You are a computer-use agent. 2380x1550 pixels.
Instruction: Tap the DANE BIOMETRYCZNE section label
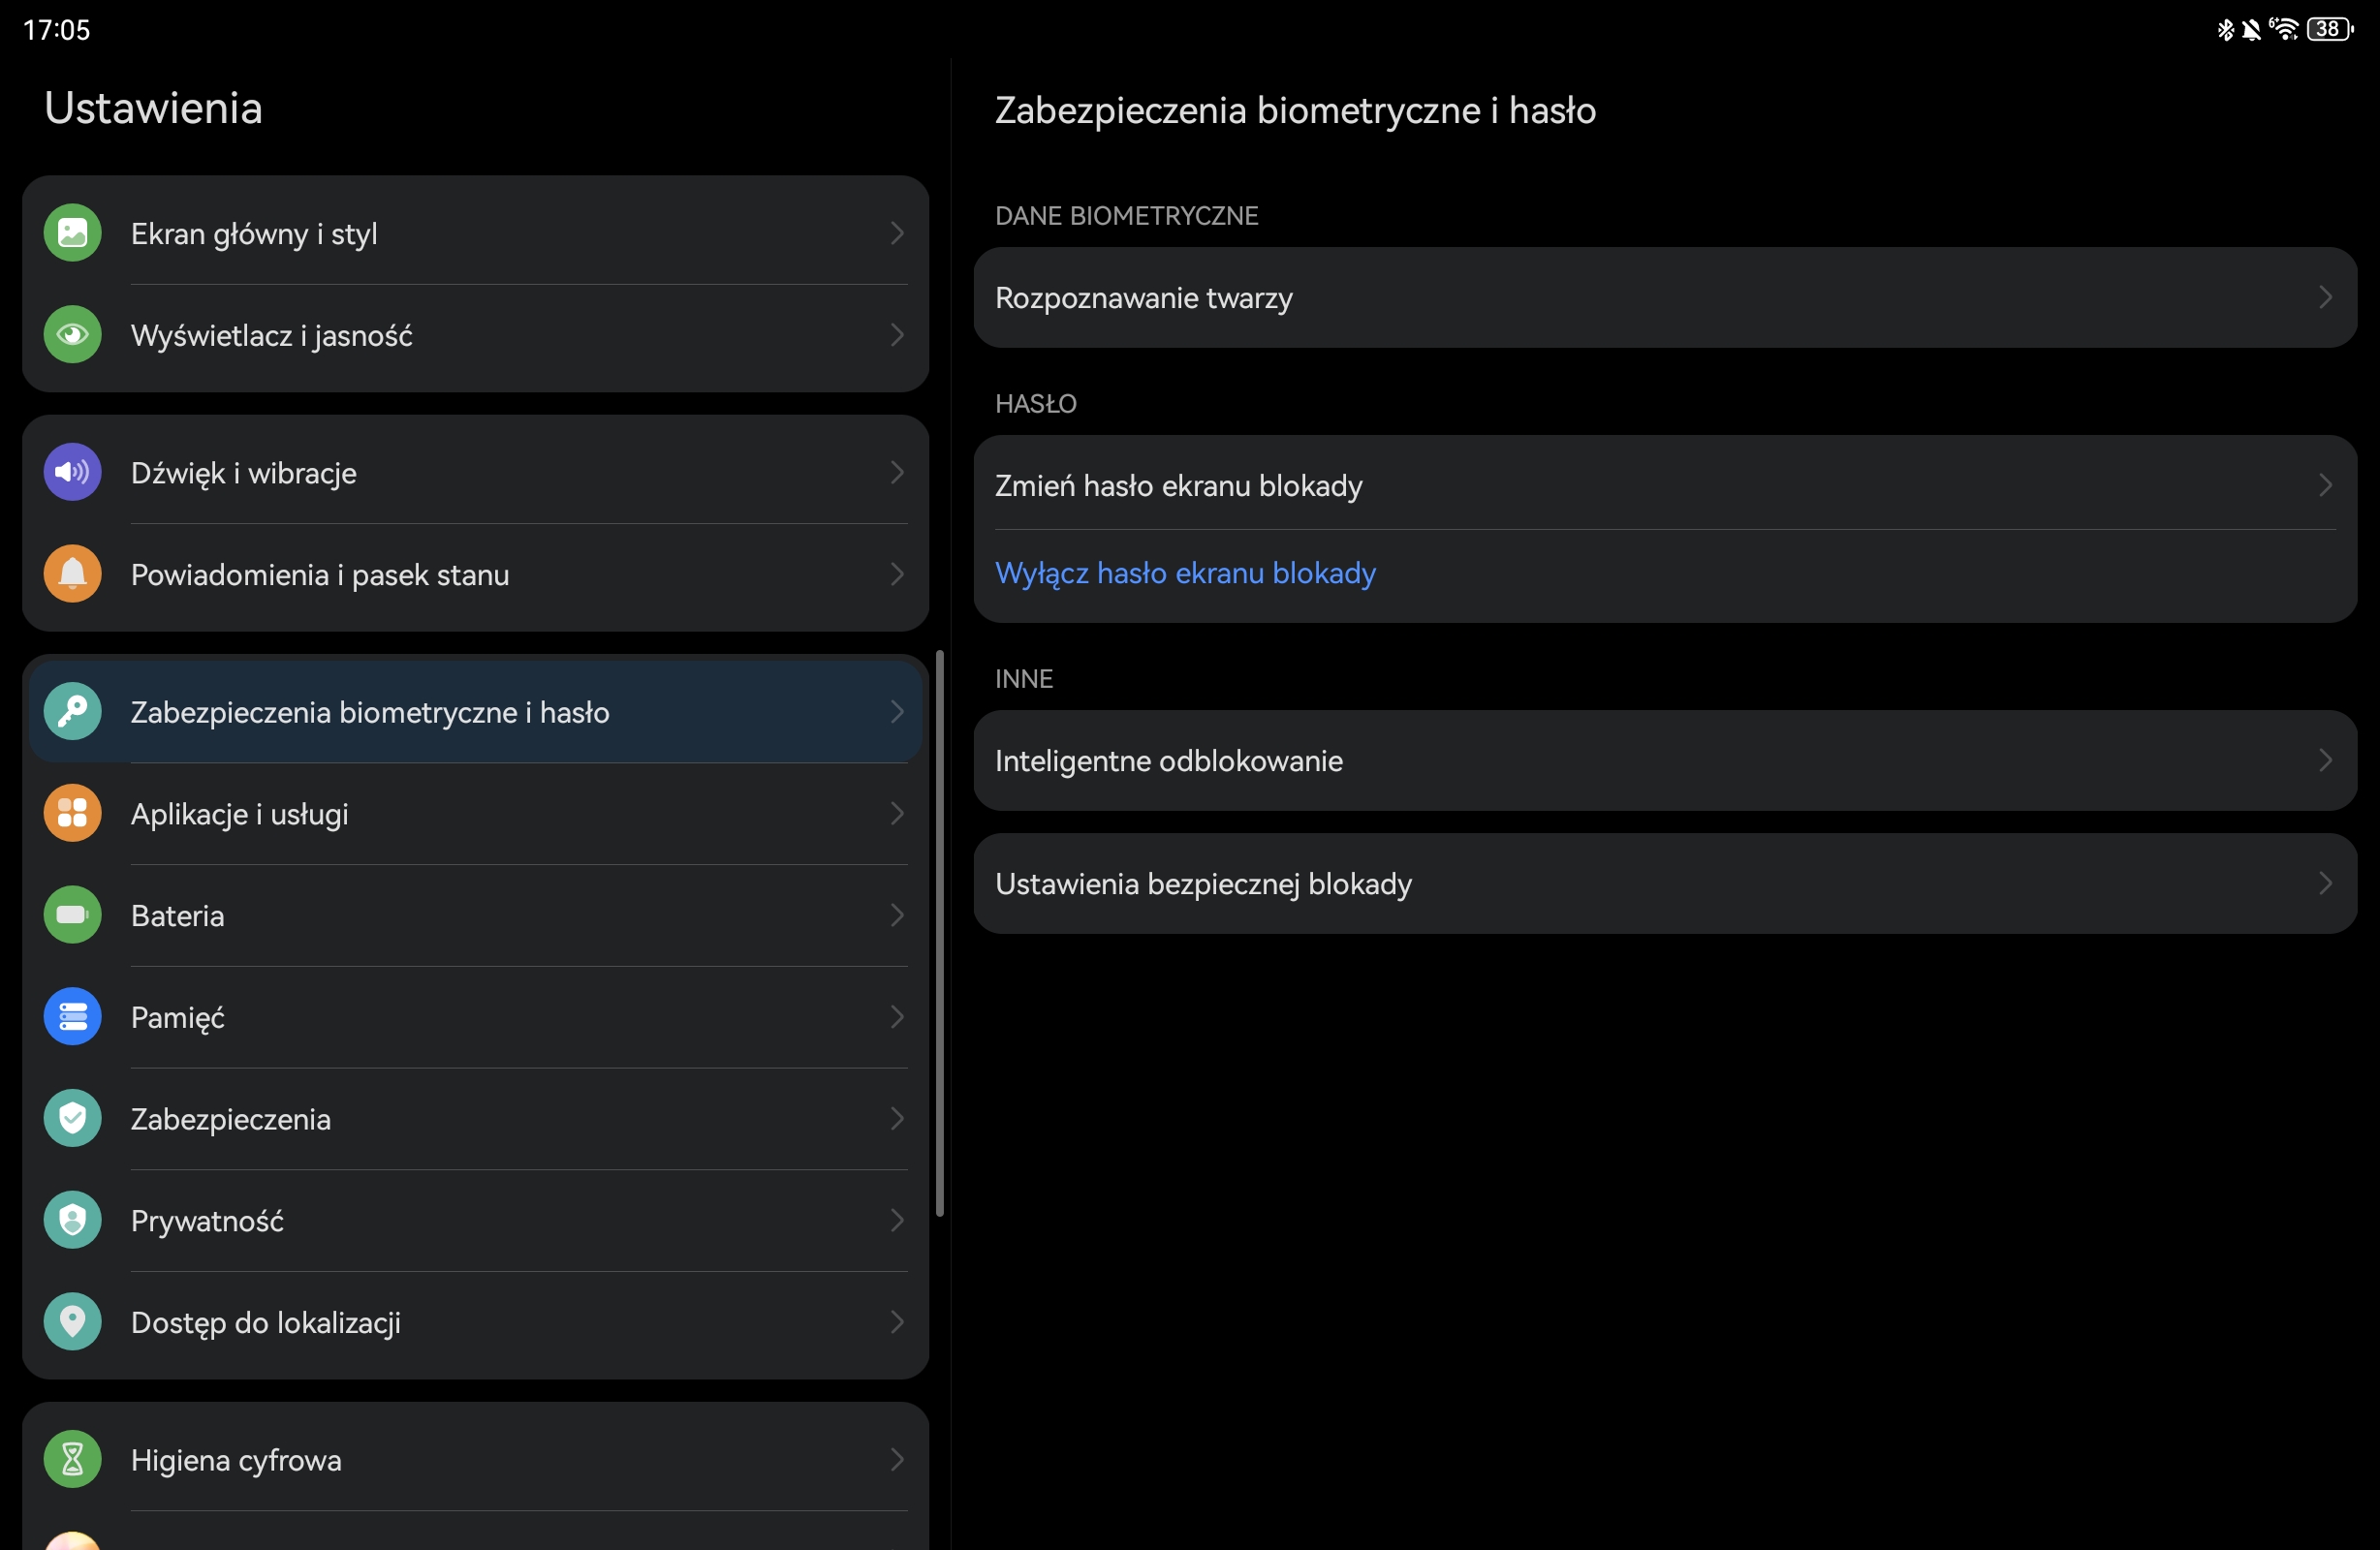tap(1126, 215)
